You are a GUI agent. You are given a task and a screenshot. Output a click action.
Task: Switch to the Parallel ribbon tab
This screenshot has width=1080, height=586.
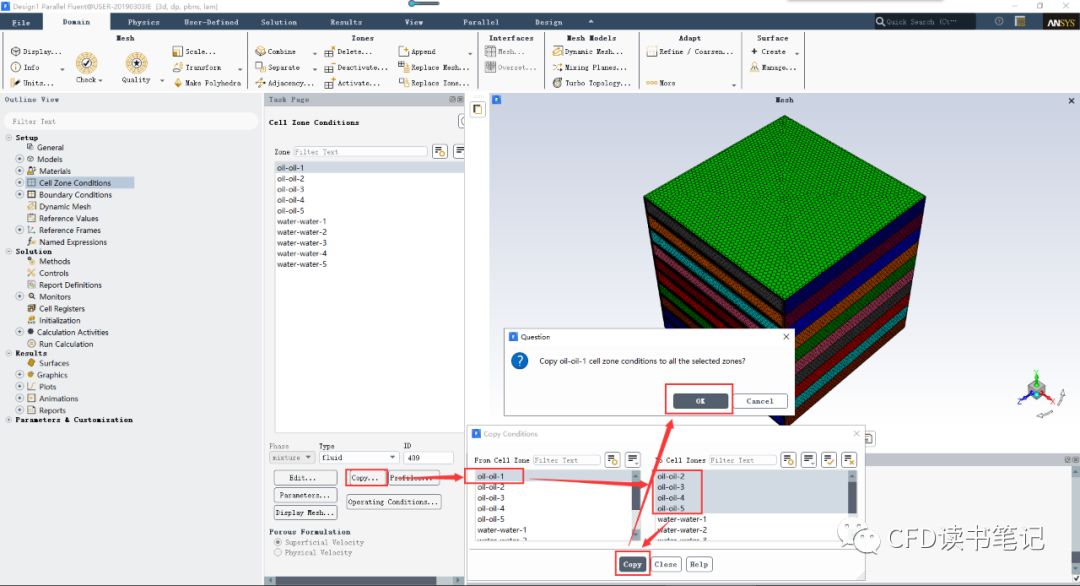pyautogui.click(x=481, y=22)
